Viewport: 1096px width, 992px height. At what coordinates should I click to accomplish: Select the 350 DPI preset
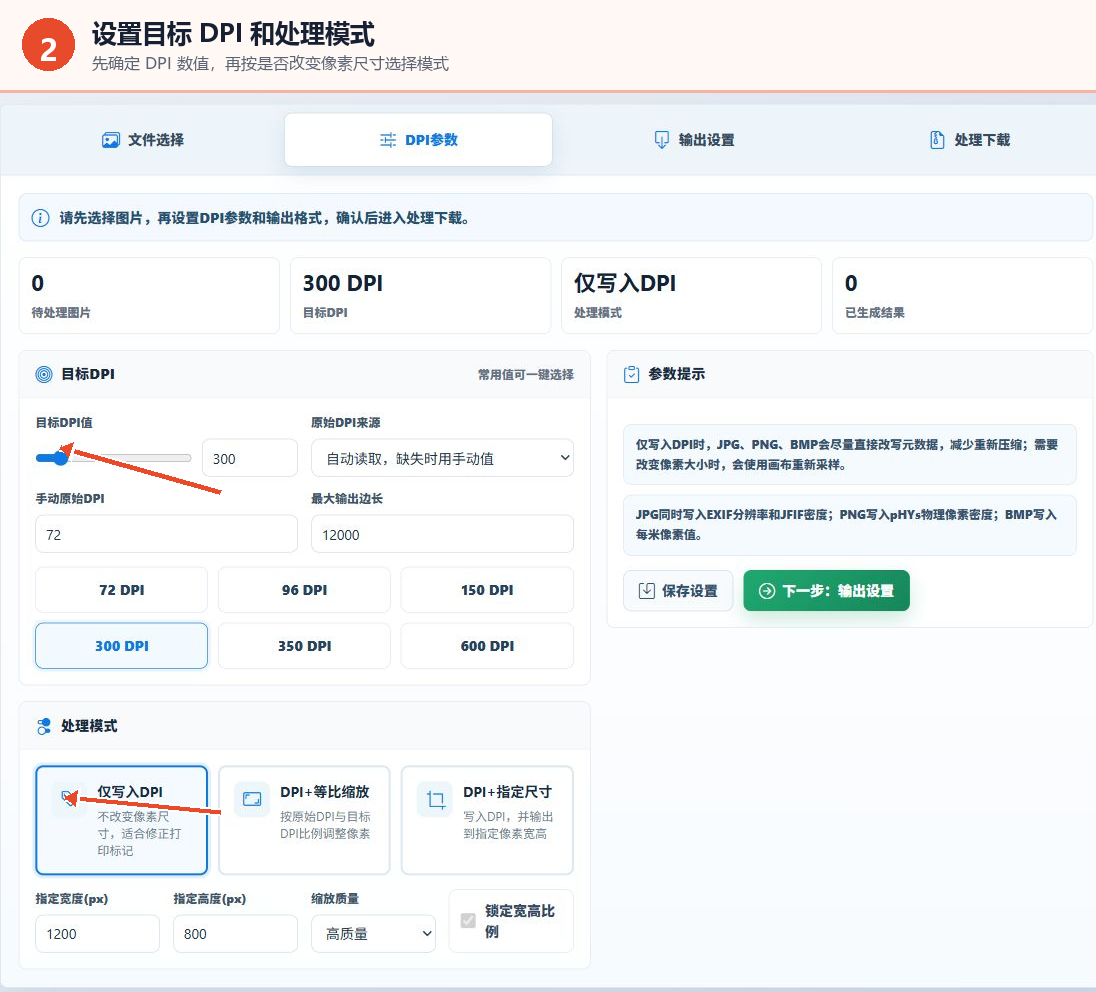(x=304, y=646)
